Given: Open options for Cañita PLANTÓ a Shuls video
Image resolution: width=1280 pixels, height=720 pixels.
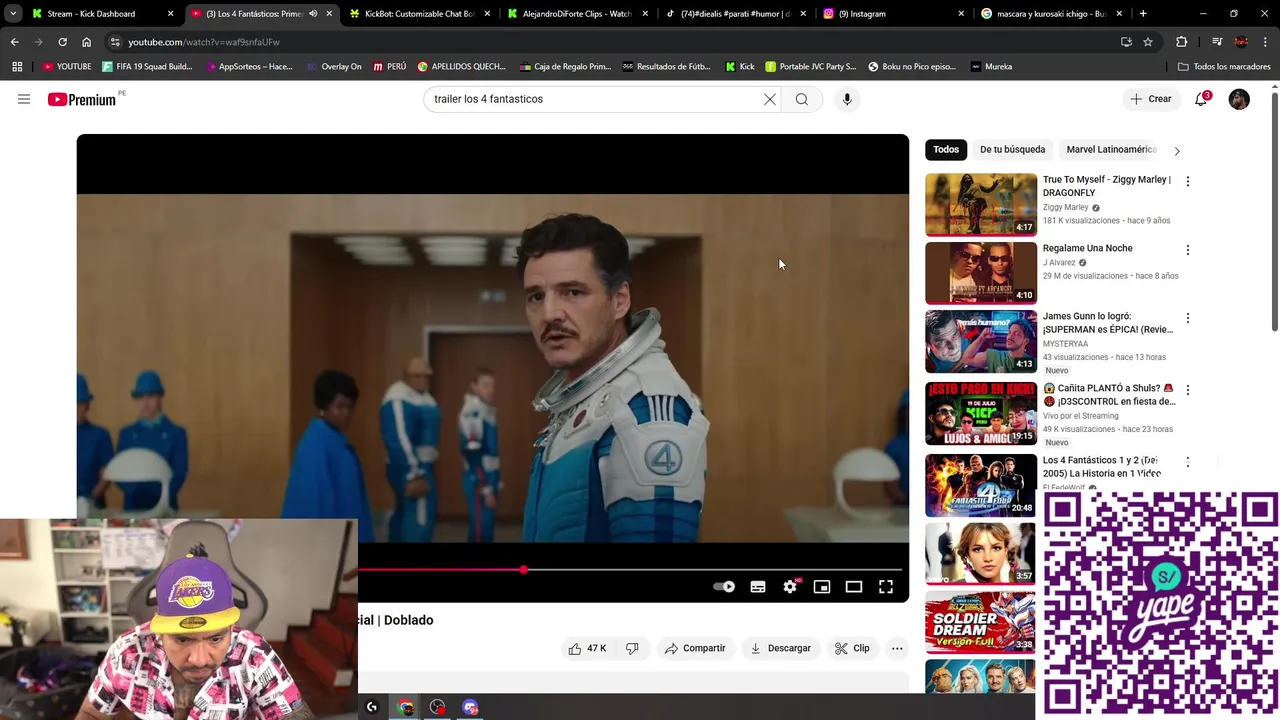Looking at the screenshot, I should click(1188, 390).
